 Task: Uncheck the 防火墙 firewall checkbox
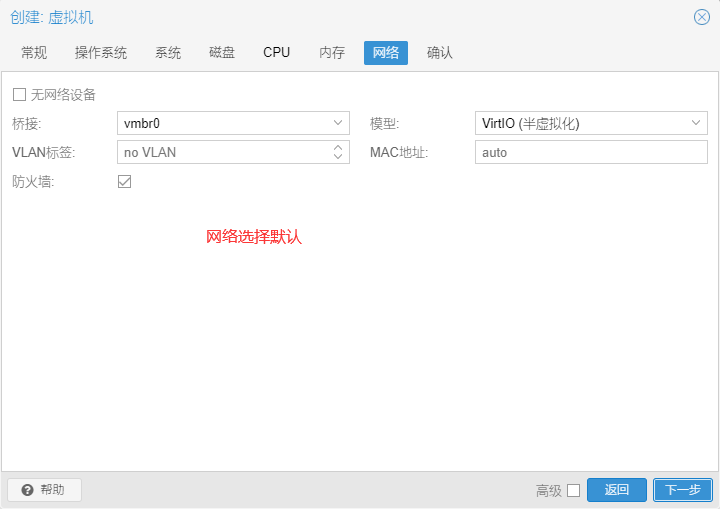pyautogui.click(x=125, y=181)
